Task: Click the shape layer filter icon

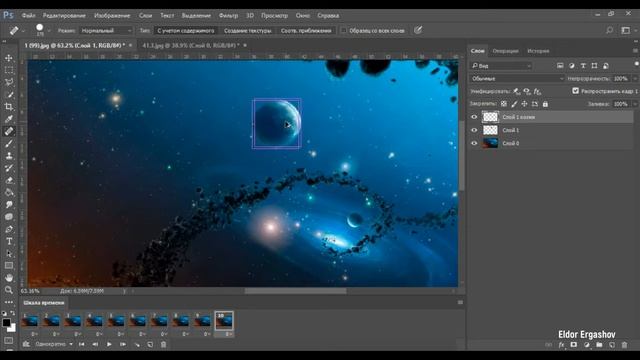Action: click(594, 66)
